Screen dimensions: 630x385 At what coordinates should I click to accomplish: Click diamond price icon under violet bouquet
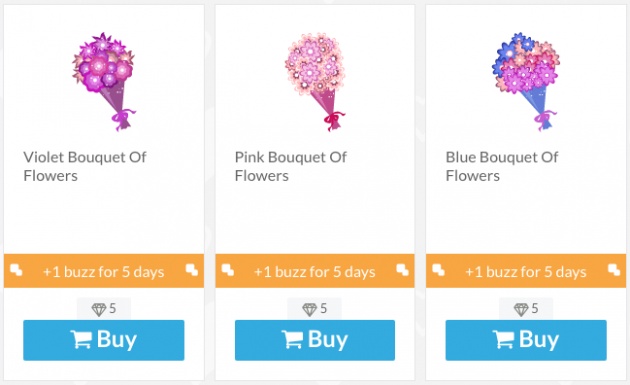(99, 309)
